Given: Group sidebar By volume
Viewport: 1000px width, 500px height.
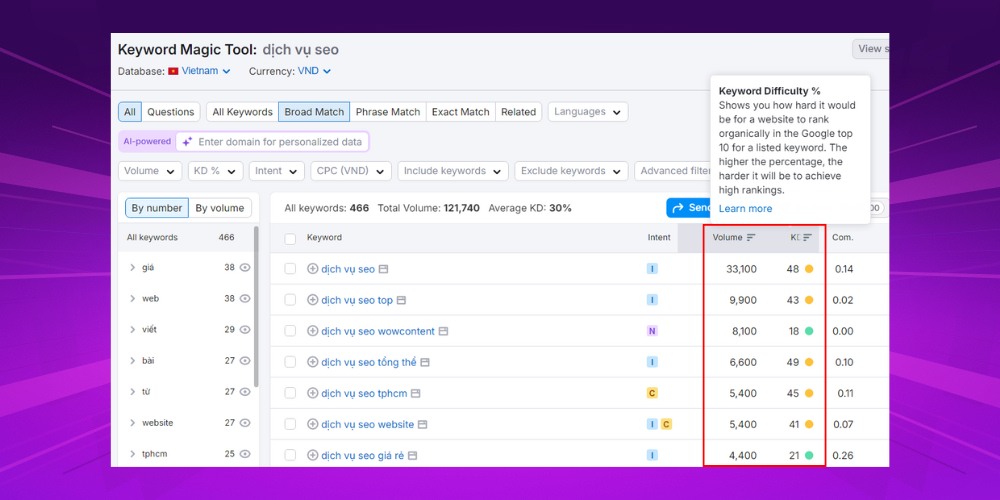Looking at the screenshot, I should point(219,208).
